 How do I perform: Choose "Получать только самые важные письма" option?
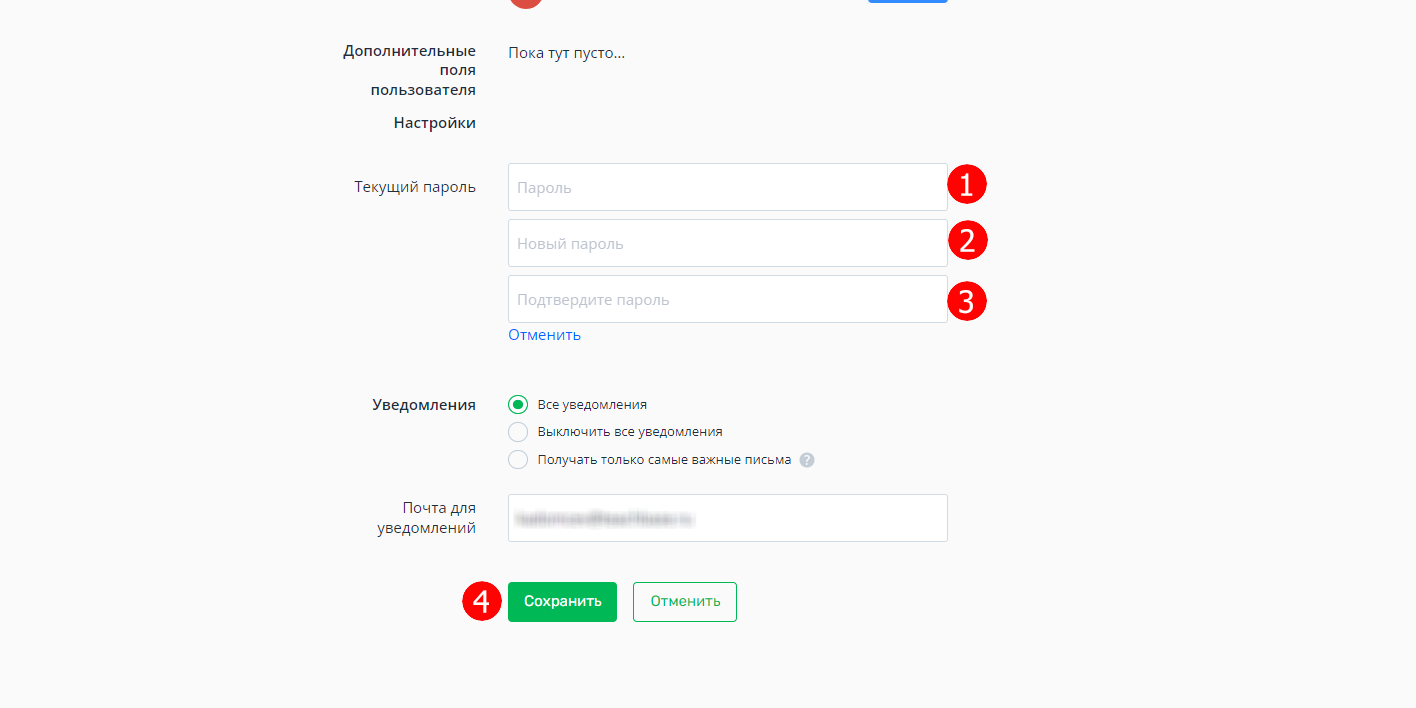pyautogui.click(x=518, y=460)
